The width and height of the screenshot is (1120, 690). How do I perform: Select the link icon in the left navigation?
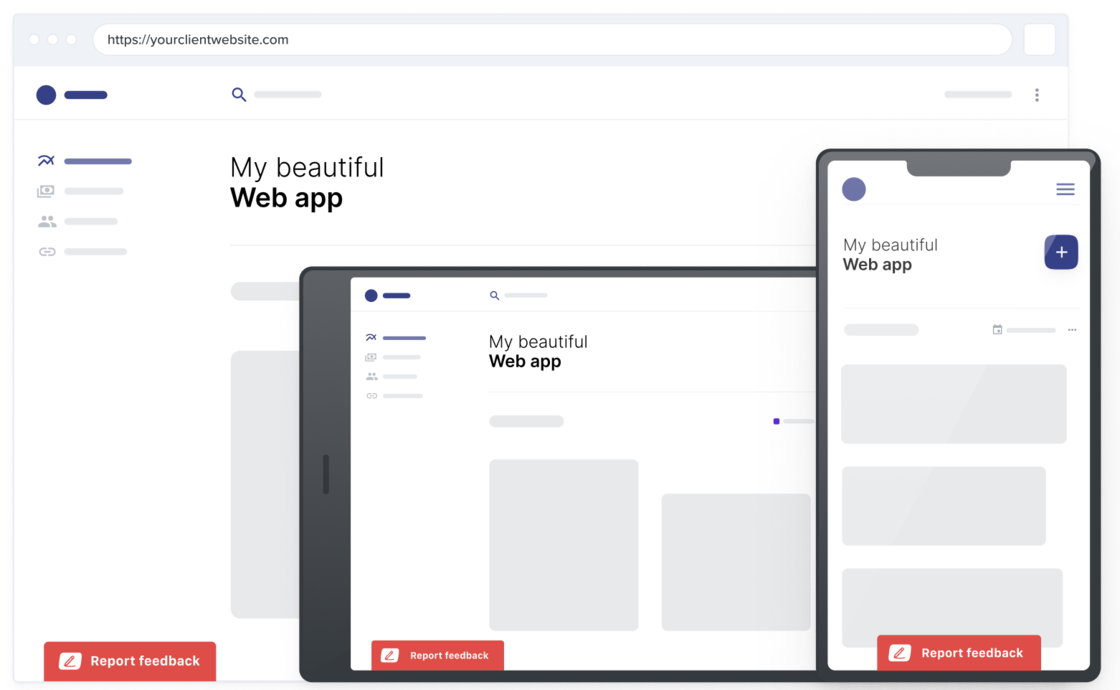pos(46,251)
